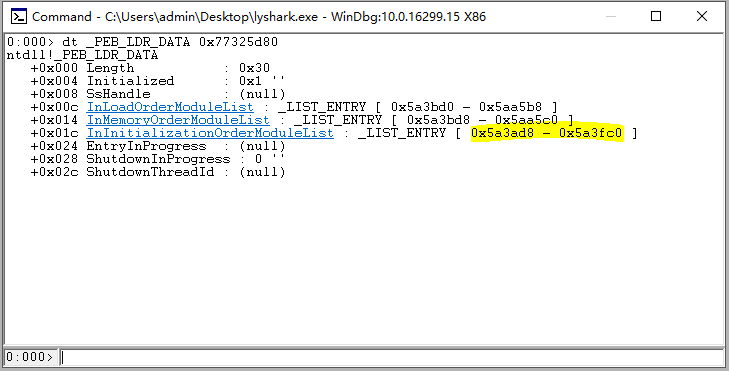The image size is (729, 371).
Task: Maximize the Command window
Action: pyautogui.click(x=656, y=17)
